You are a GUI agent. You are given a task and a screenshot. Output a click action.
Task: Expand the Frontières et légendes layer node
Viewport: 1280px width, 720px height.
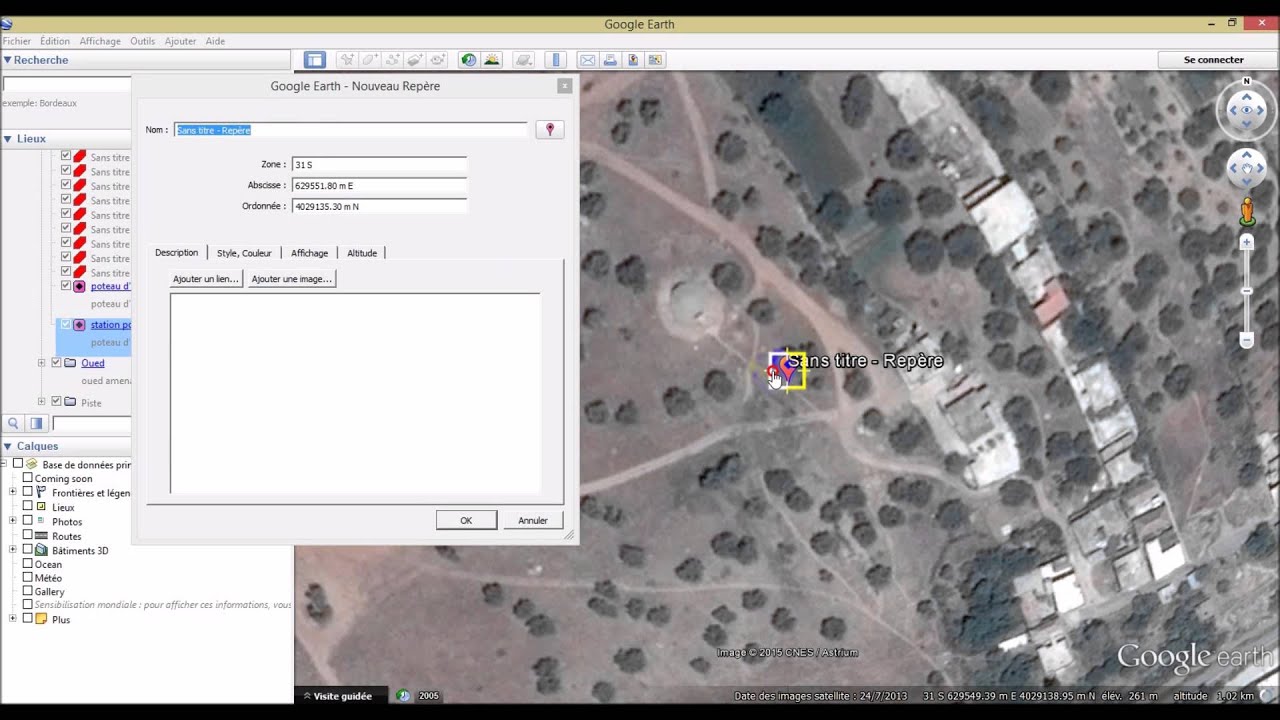(13, 492)
